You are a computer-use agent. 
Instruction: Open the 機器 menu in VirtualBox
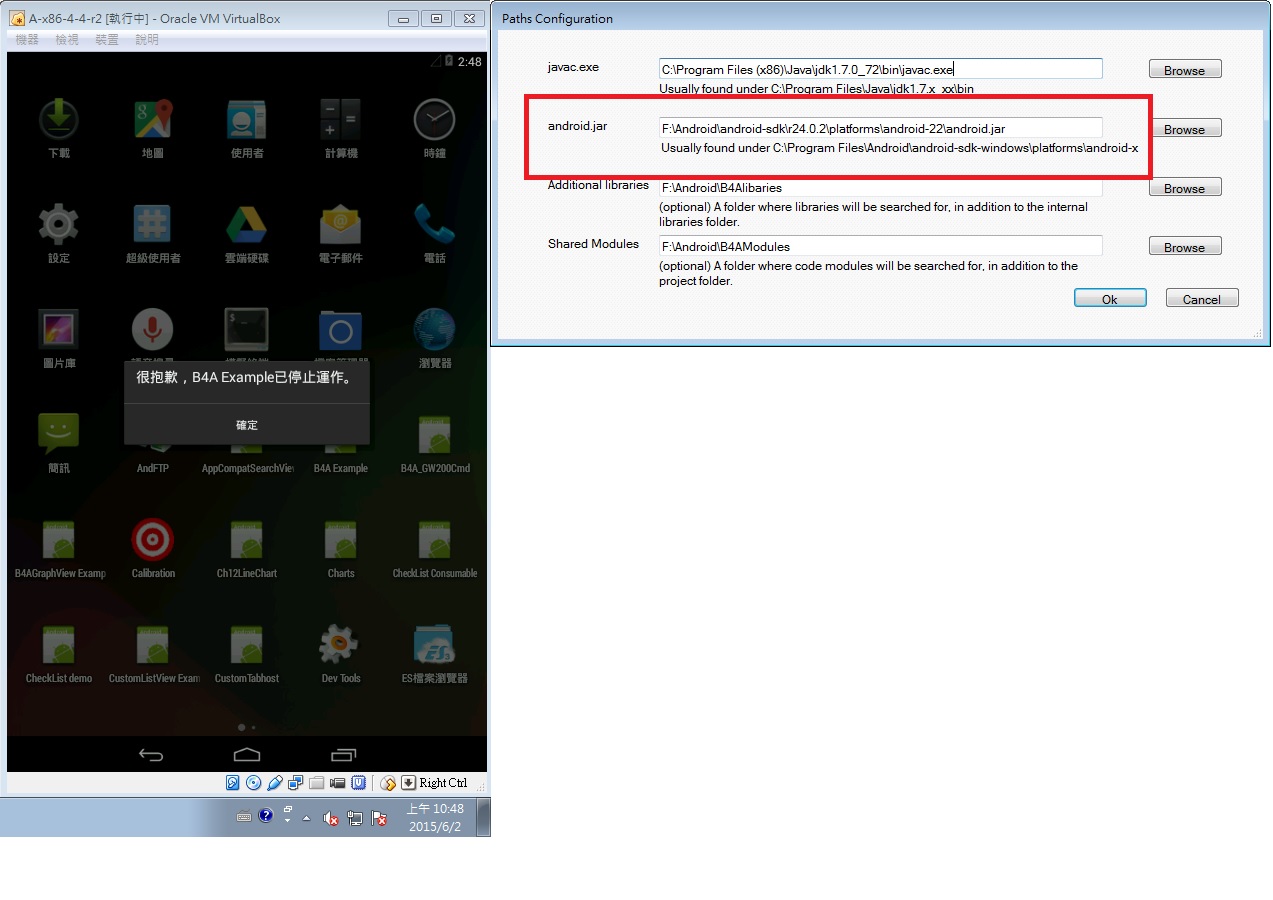(27, 40)
